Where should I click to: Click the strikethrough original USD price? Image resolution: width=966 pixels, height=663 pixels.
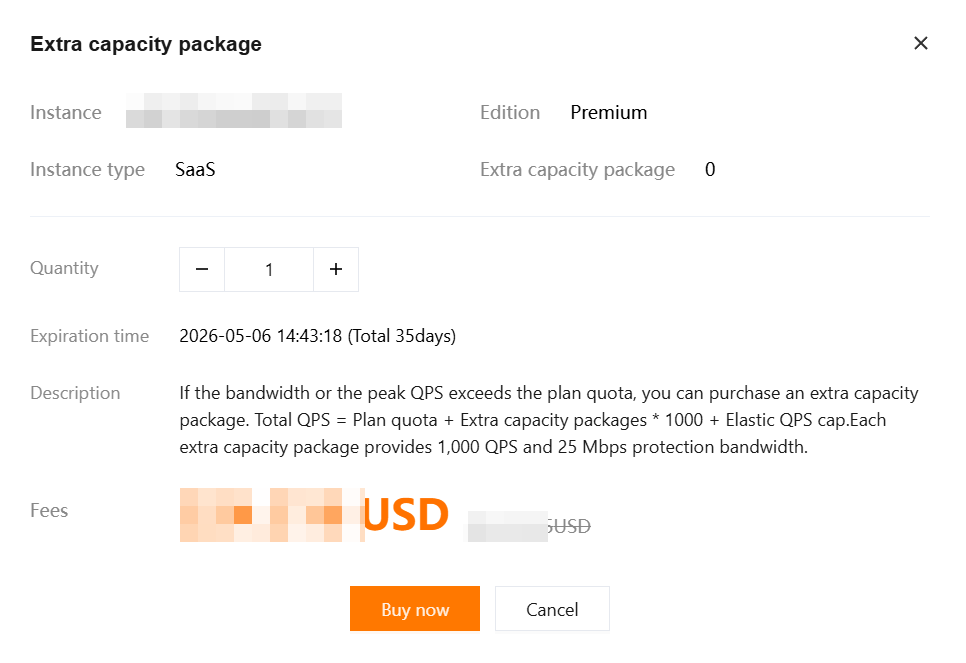529,525
